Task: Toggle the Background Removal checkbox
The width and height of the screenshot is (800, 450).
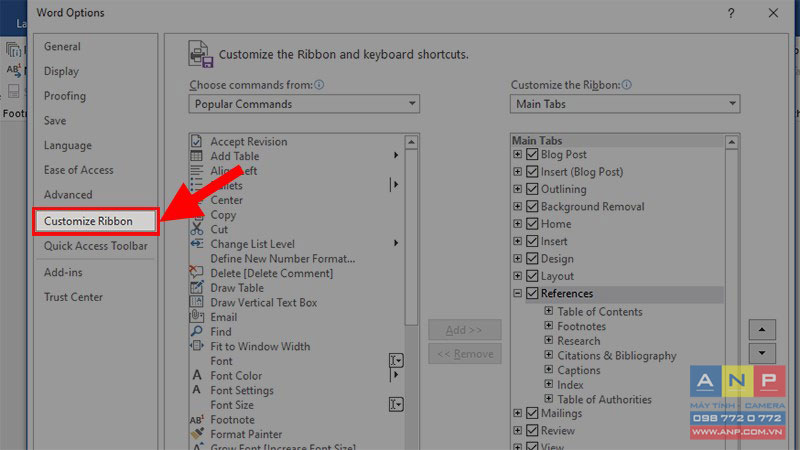Action: [x=532, y=206]
